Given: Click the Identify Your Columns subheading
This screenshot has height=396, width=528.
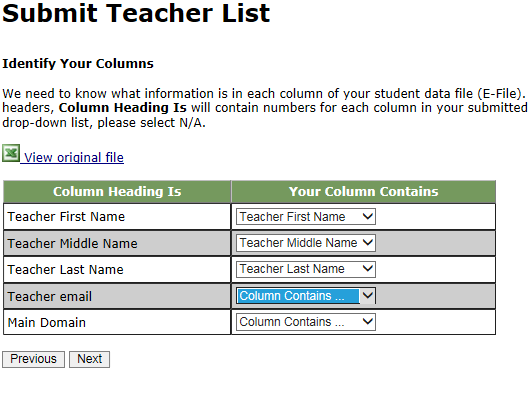Looking at the screenshot, I should (78, 64).
